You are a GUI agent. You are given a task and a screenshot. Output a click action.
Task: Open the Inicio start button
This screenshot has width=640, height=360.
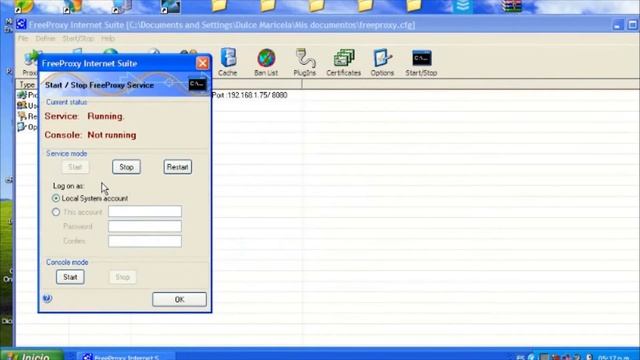[x=32, y=356]
